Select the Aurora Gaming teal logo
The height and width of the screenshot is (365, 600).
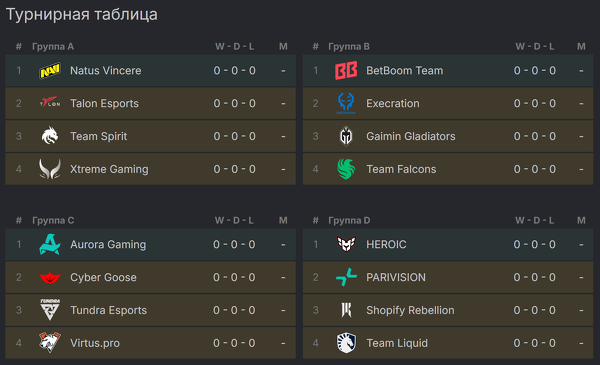pos(50,244)
